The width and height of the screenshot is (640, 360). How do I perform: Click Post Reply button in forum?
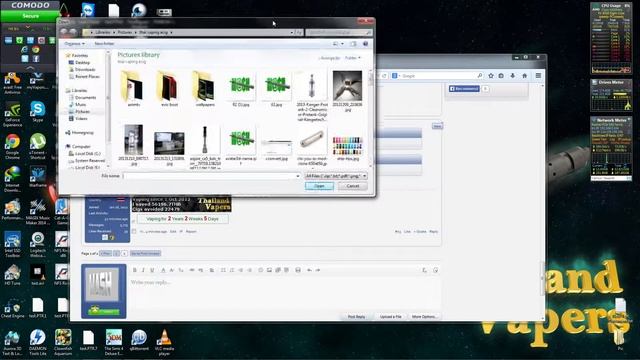(356, 317)
